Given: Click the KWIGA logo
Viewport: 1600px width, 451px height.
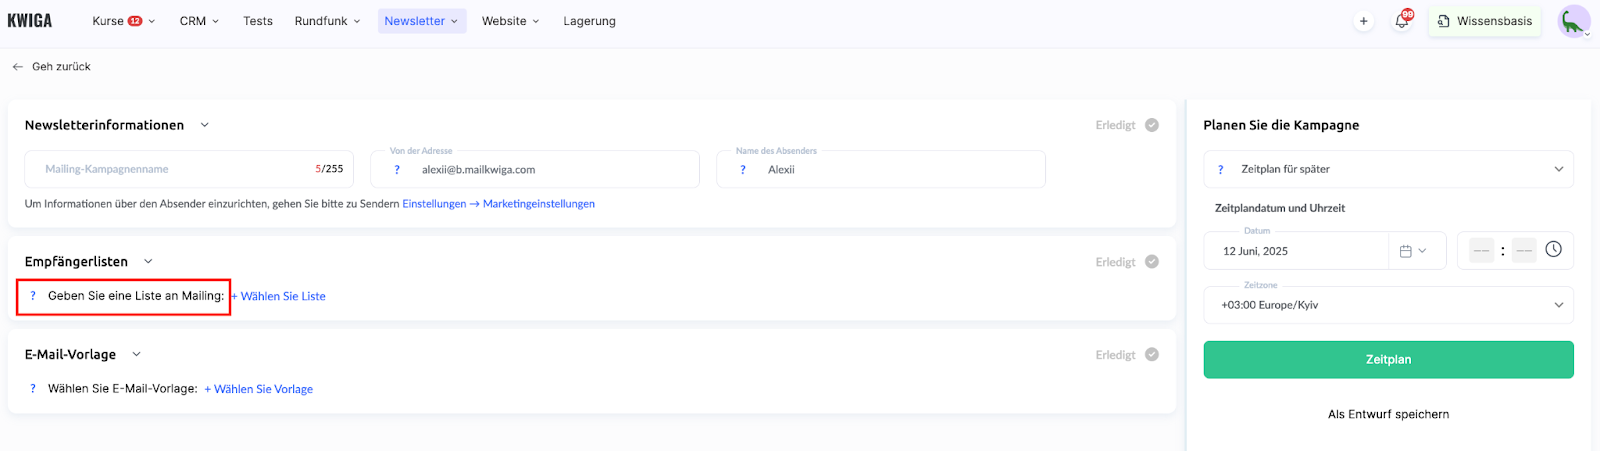Looking at the screenshot, I should click(30, 21).
